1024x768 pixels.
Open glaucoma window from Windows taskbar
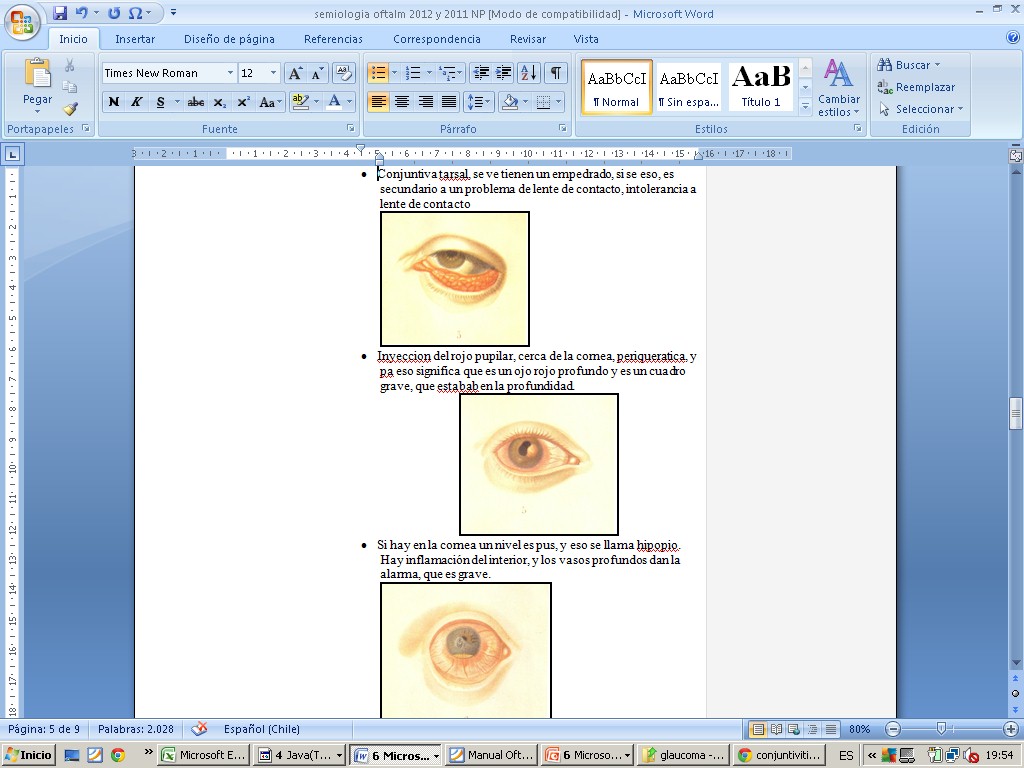click(684, 755)
